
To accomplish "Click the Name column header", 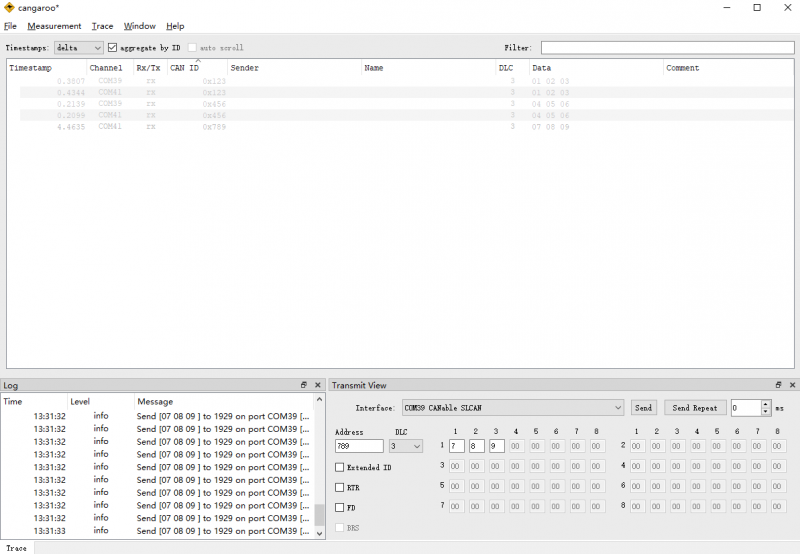I will (429, 68).
